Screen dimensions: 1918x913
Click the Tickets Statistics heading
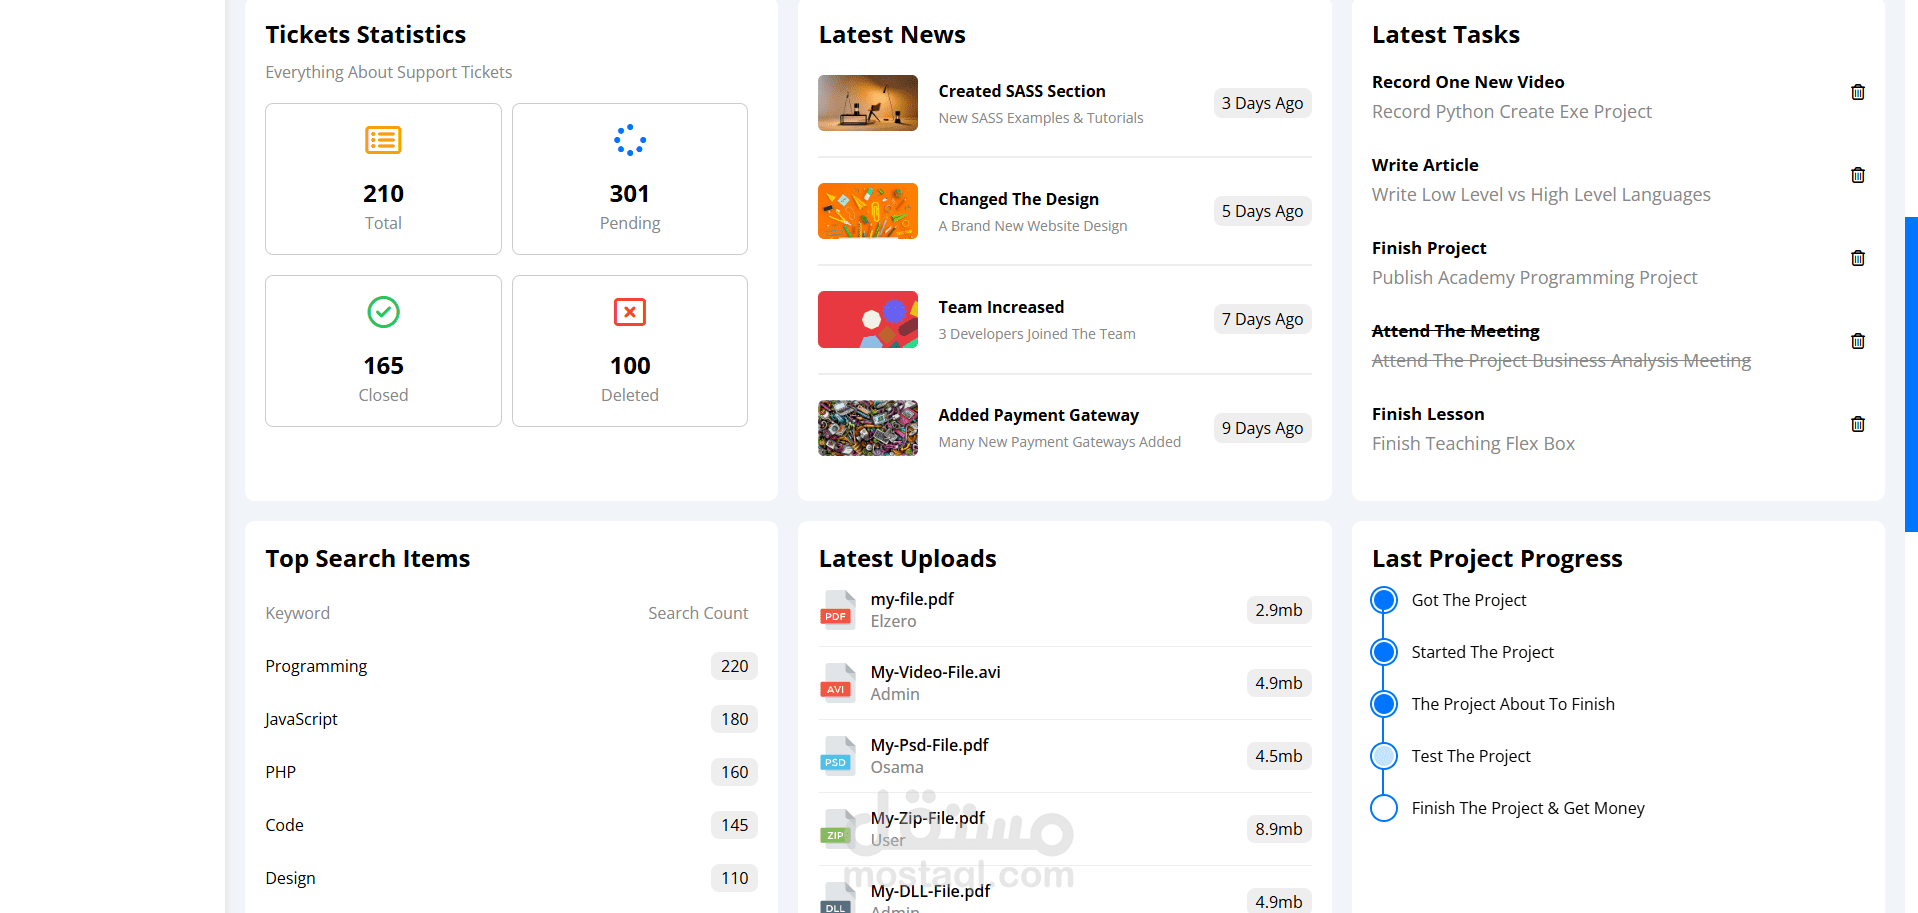pos(365,35)
